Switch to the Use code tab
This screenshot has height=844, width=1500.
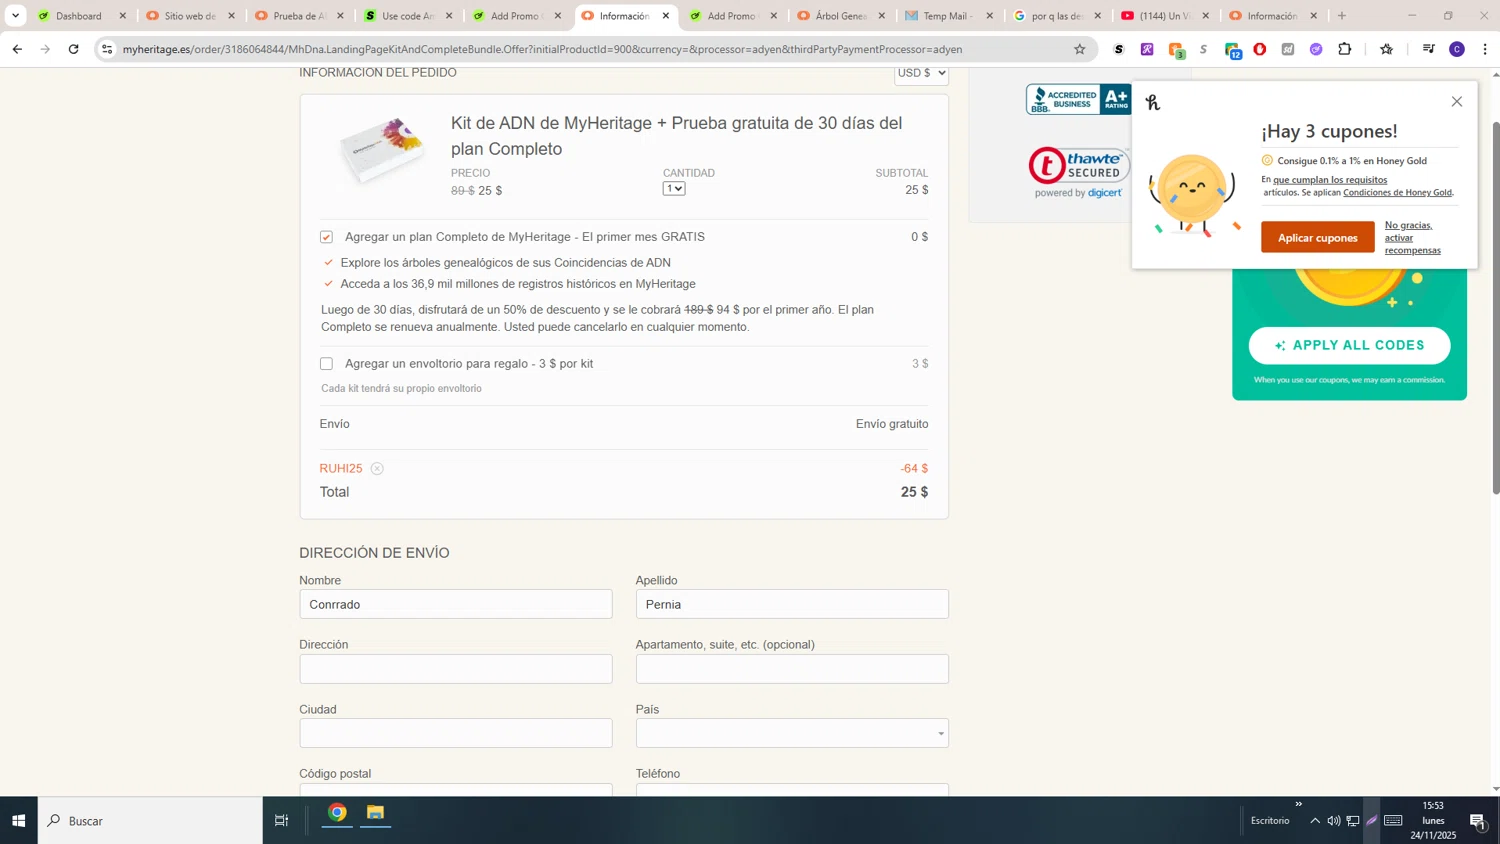coord(407,16)
